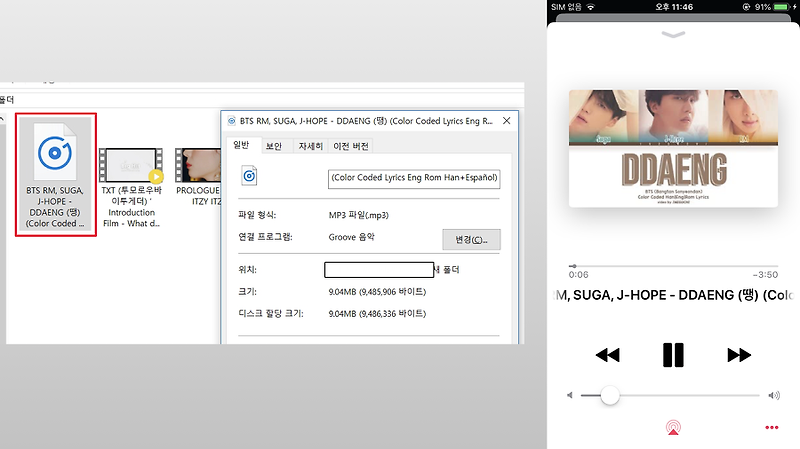Select the TXT Introduction Film video thumbnail
The height and width of the screenshot is (449, 800).
[131, 165]
